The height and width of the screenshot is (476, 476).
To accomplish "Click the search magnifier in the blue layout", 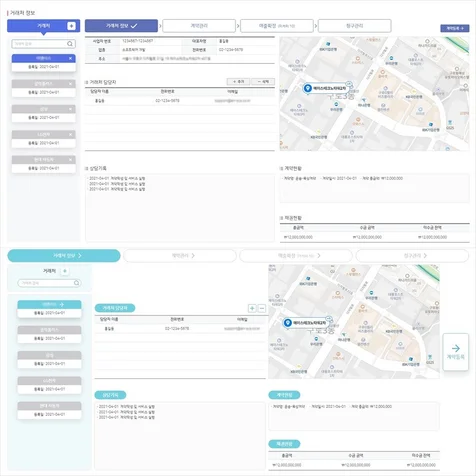I will click(x=70, y=44).
